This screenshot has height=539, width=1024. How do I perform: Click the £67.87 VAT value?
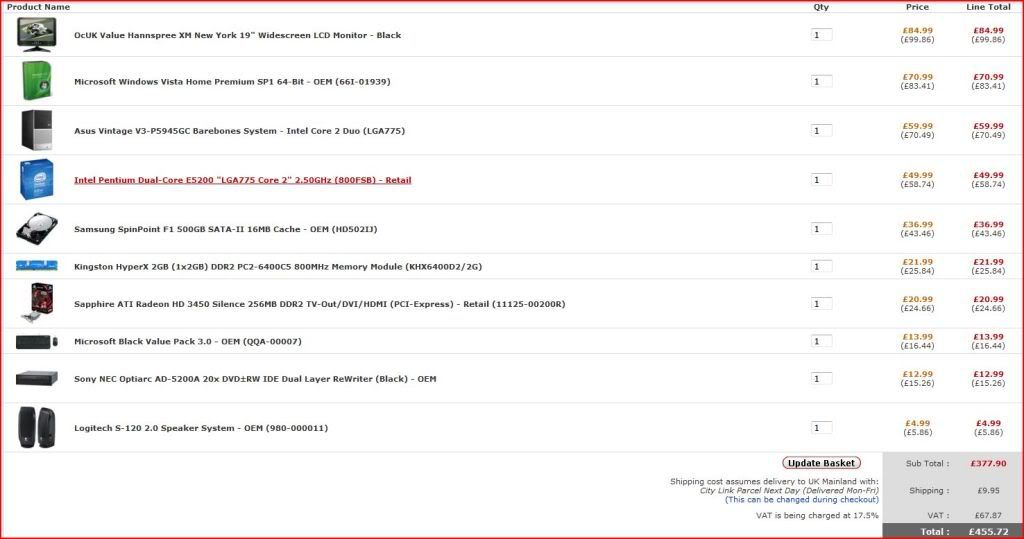(x=988, y=515)
